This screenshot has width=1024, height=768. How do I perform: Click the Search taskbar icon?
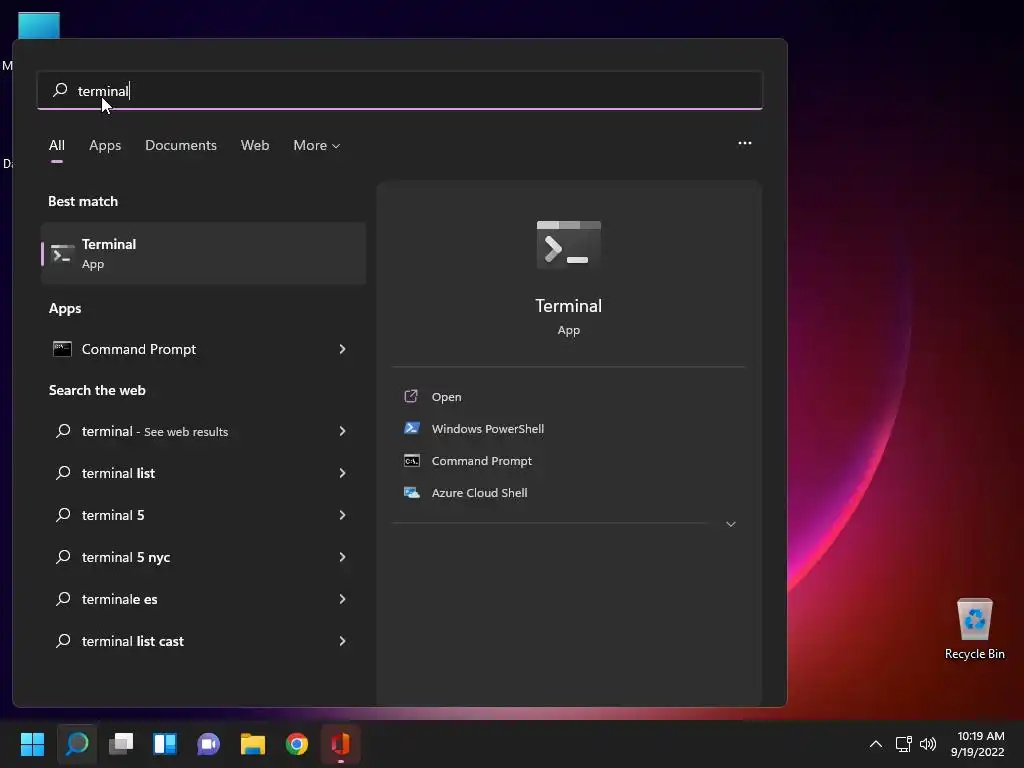76,744
